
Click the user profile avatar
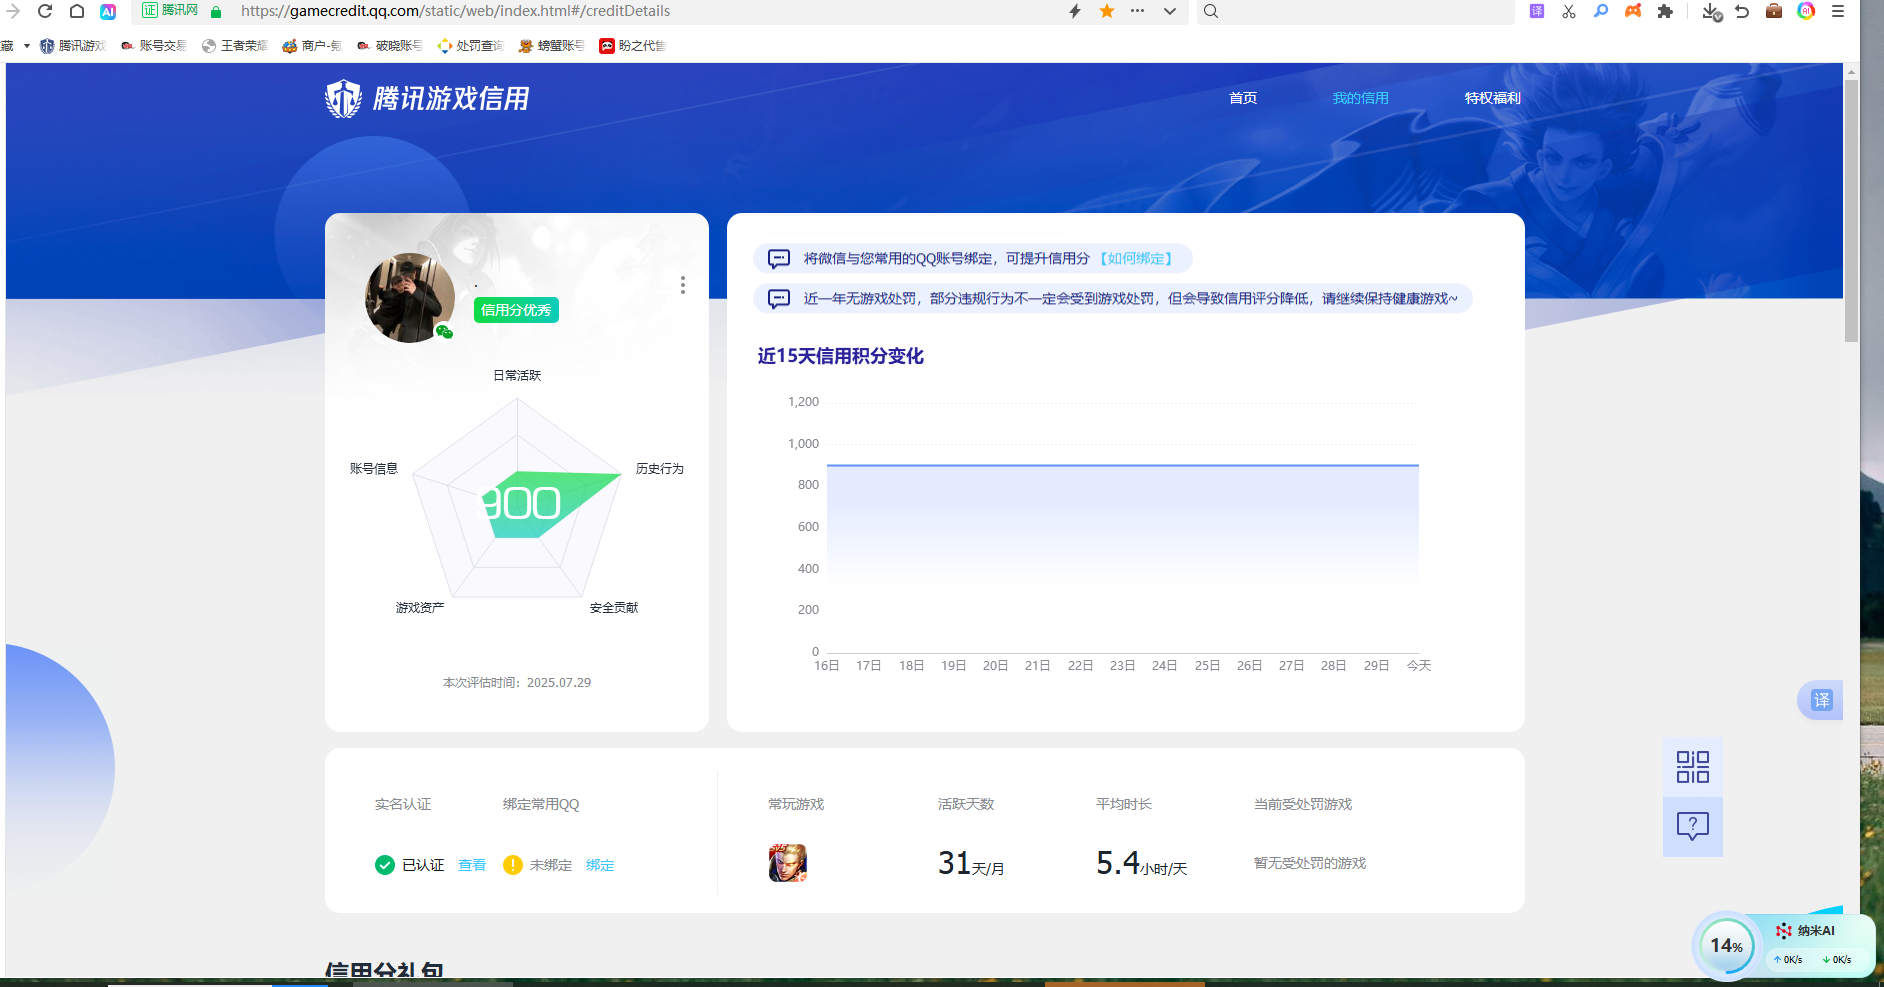point(410,298)
